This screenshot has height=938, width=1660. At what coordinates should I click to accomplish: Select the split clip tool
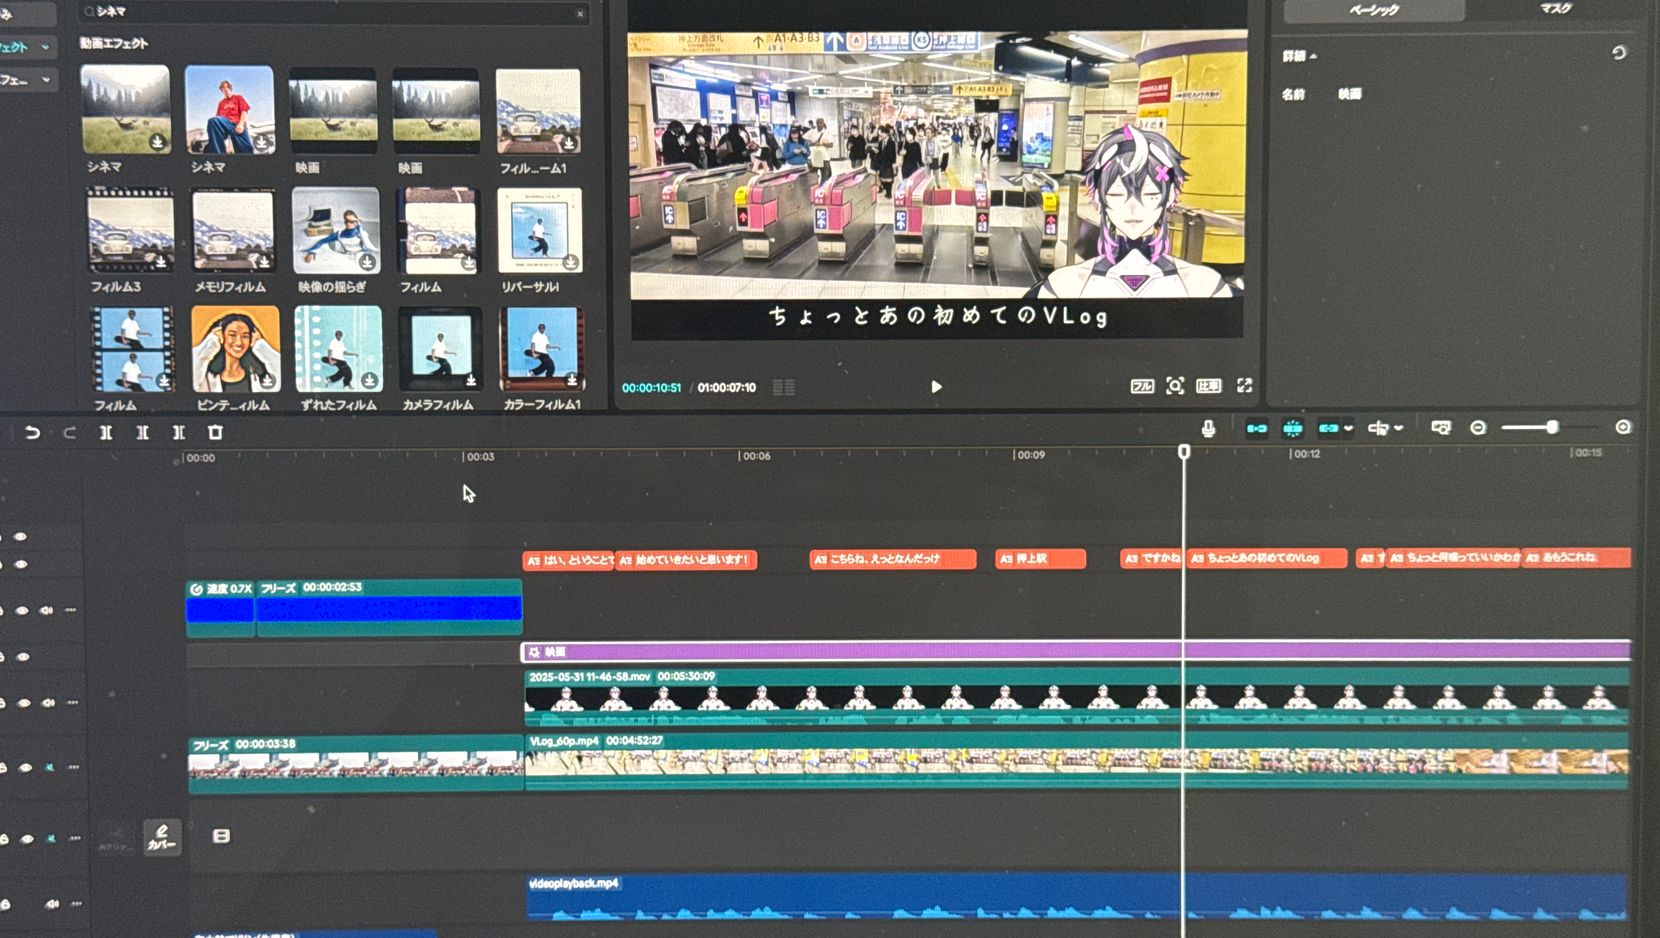106,432
